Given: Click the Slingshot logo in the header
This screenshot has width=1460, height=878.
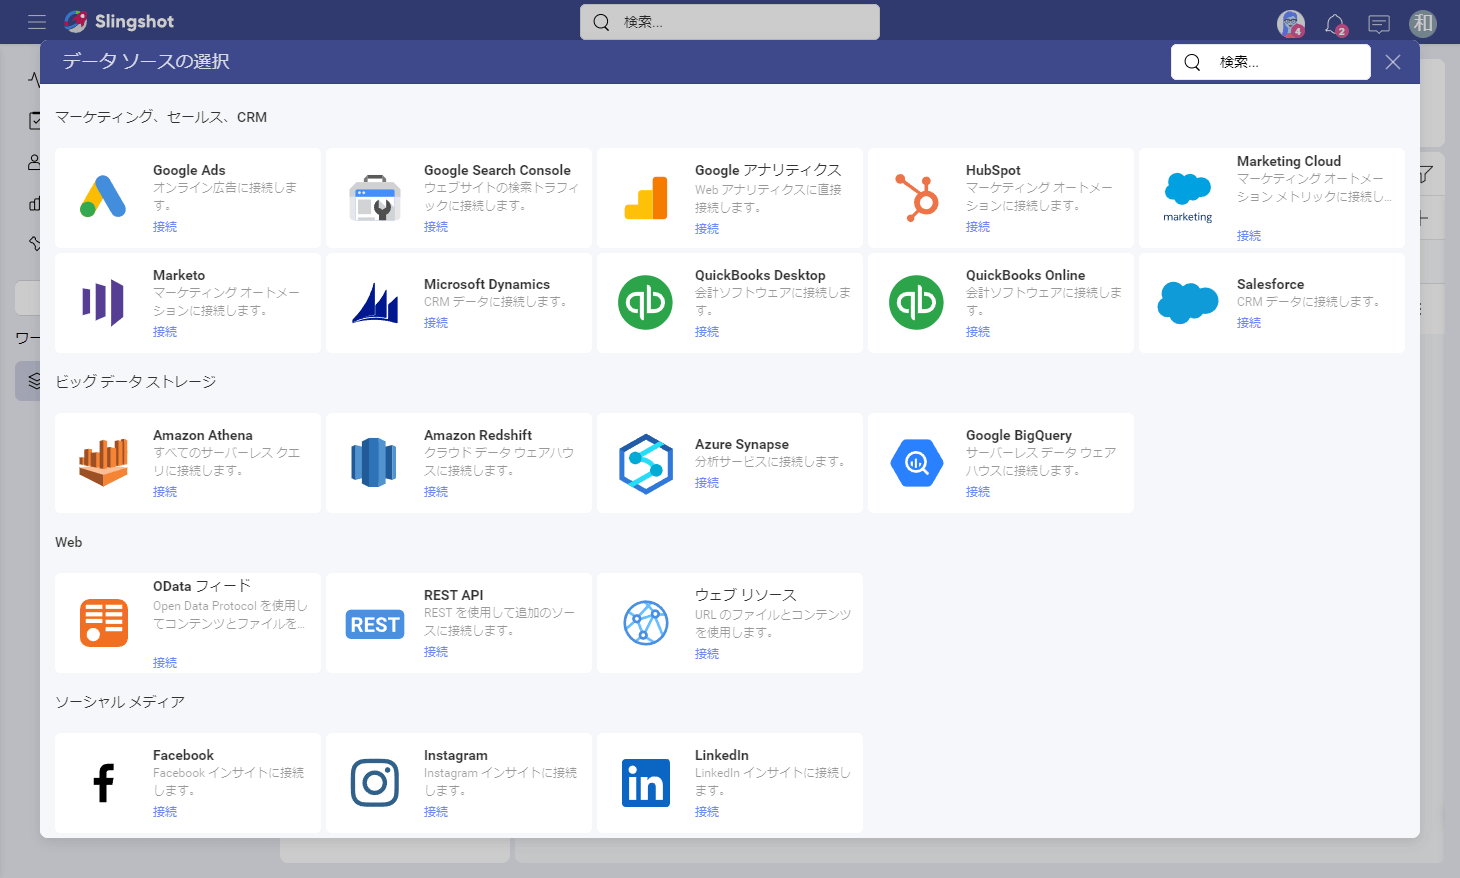Looking at the screenshot, I should (119, 21).
